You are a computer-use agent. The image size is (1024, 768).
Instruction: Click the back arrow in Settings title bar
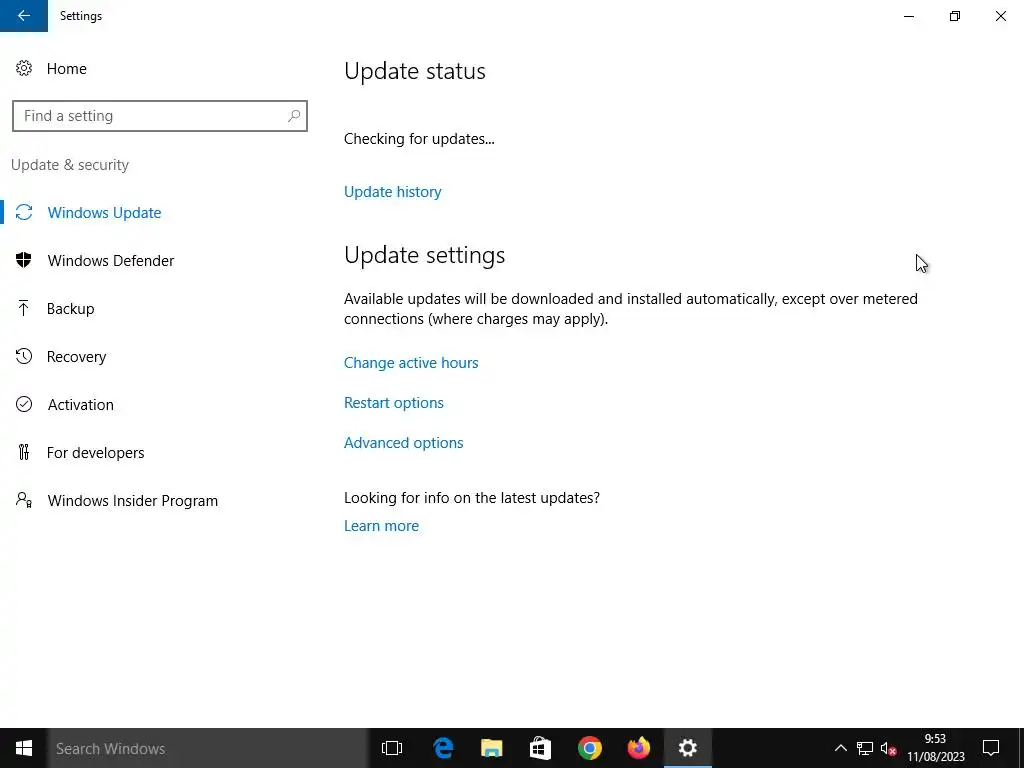click(x=24, y=16)
